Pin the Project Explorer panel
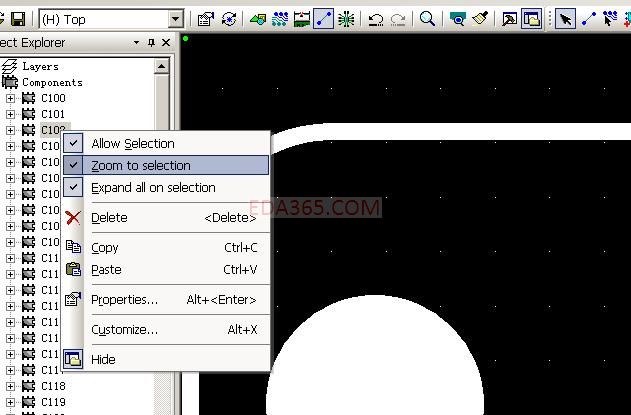Image resolution: width=631 pixels, height=415 pixels. point(151,42)
